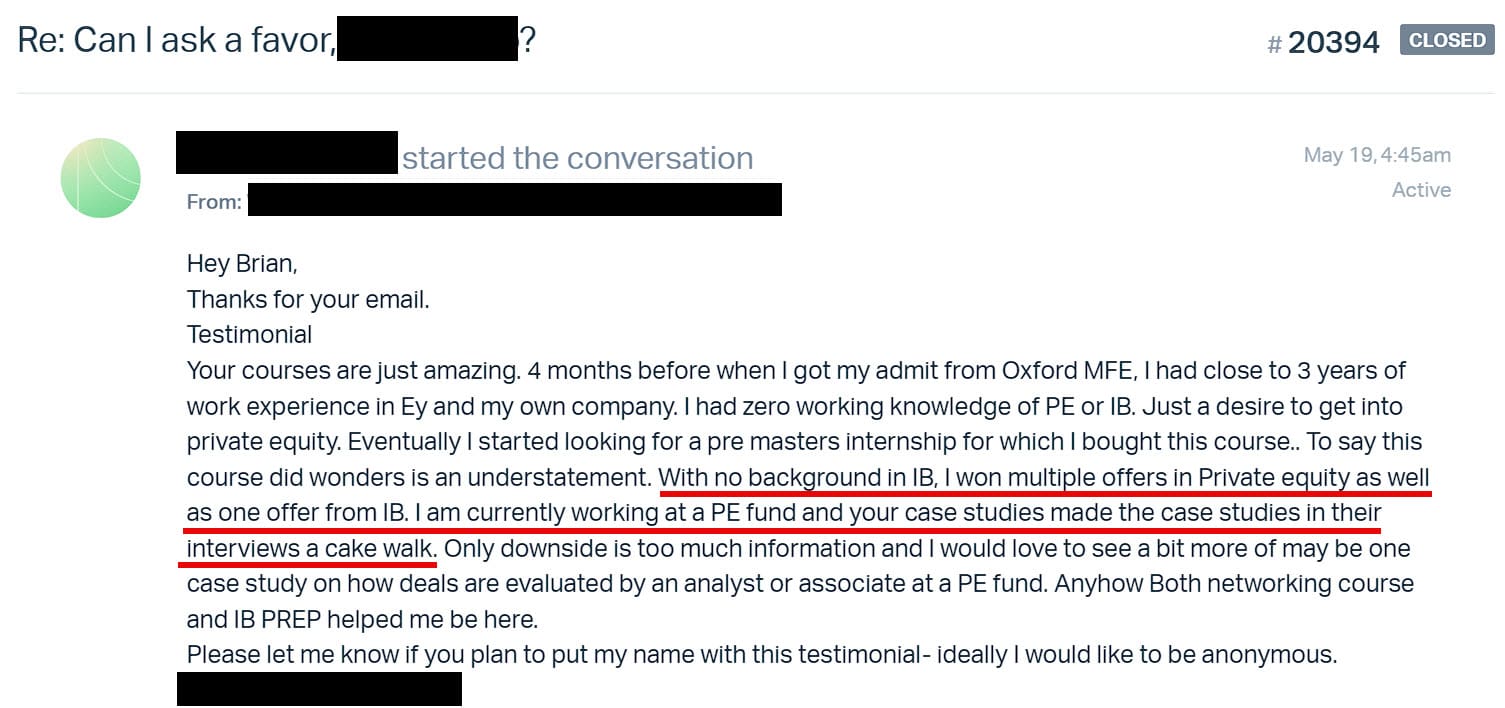Click the "Please let me know" closing line
1505x708 pixels.
[x=761, y=655]
